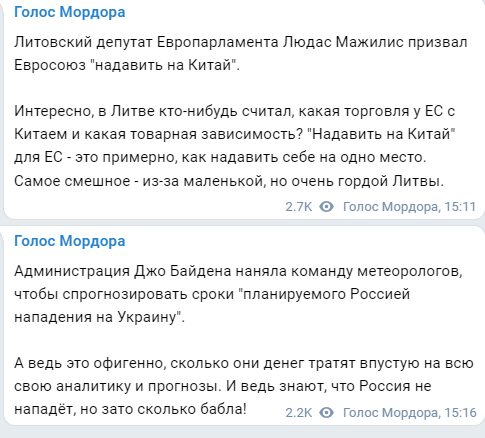Click the eye views icon beside 2.2K
Image resolution: width=485 pixels, height=438 pixels.
click(326, 413)
